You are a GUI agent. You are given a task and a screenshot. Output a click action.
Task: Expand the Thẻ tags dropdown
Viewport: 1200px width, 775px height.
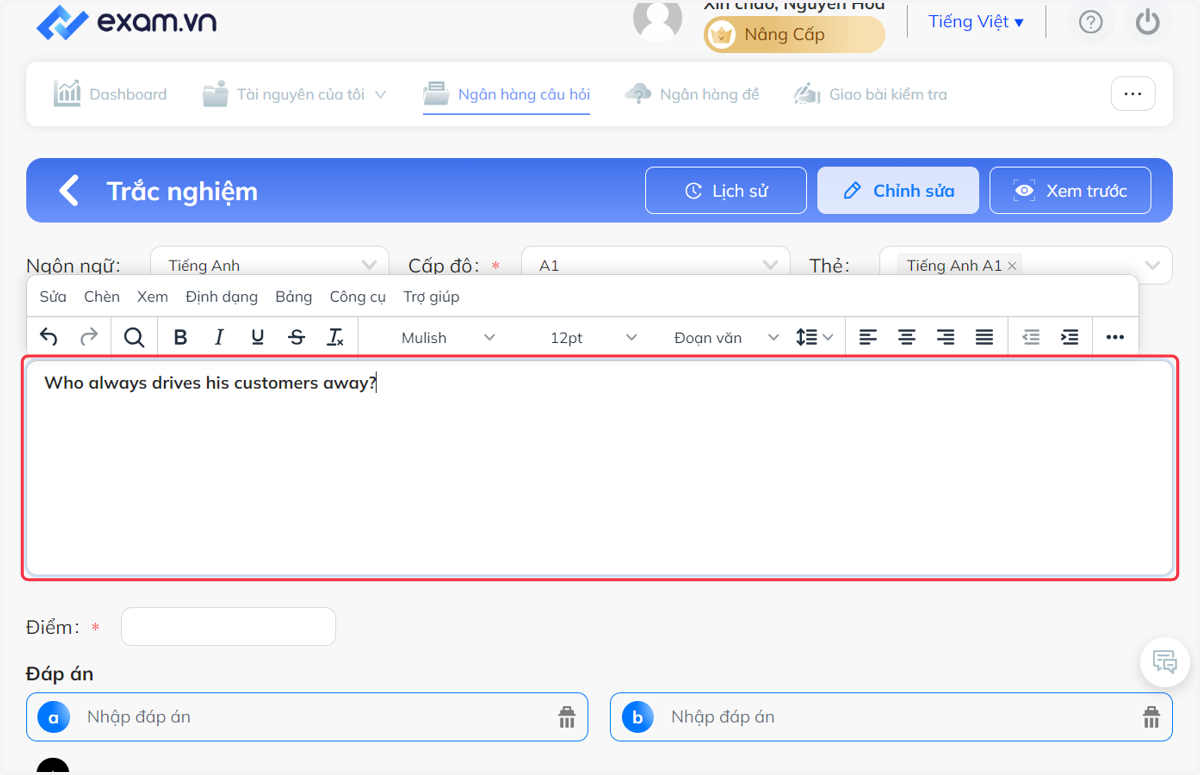1153,265
